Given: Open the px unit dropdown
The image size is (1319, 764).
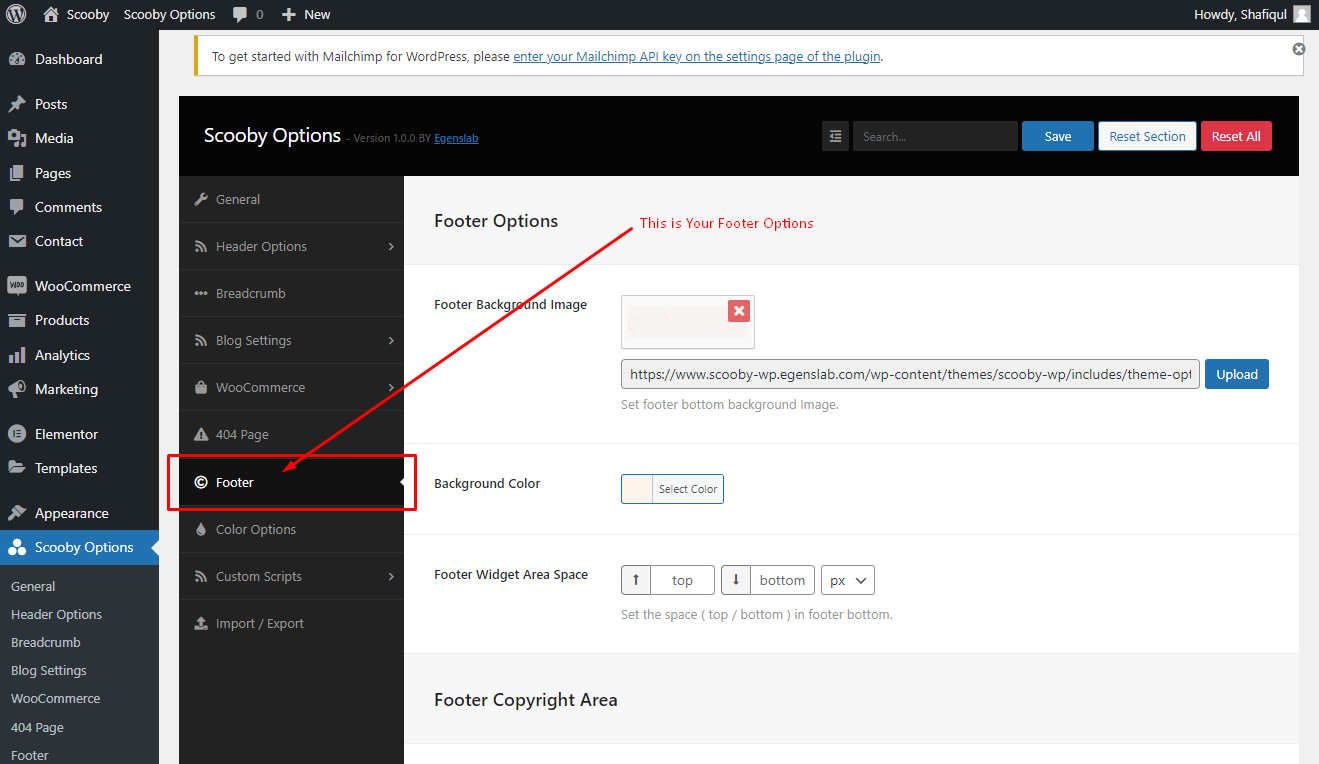Looking at the screenshot, I should coord(848,580).
